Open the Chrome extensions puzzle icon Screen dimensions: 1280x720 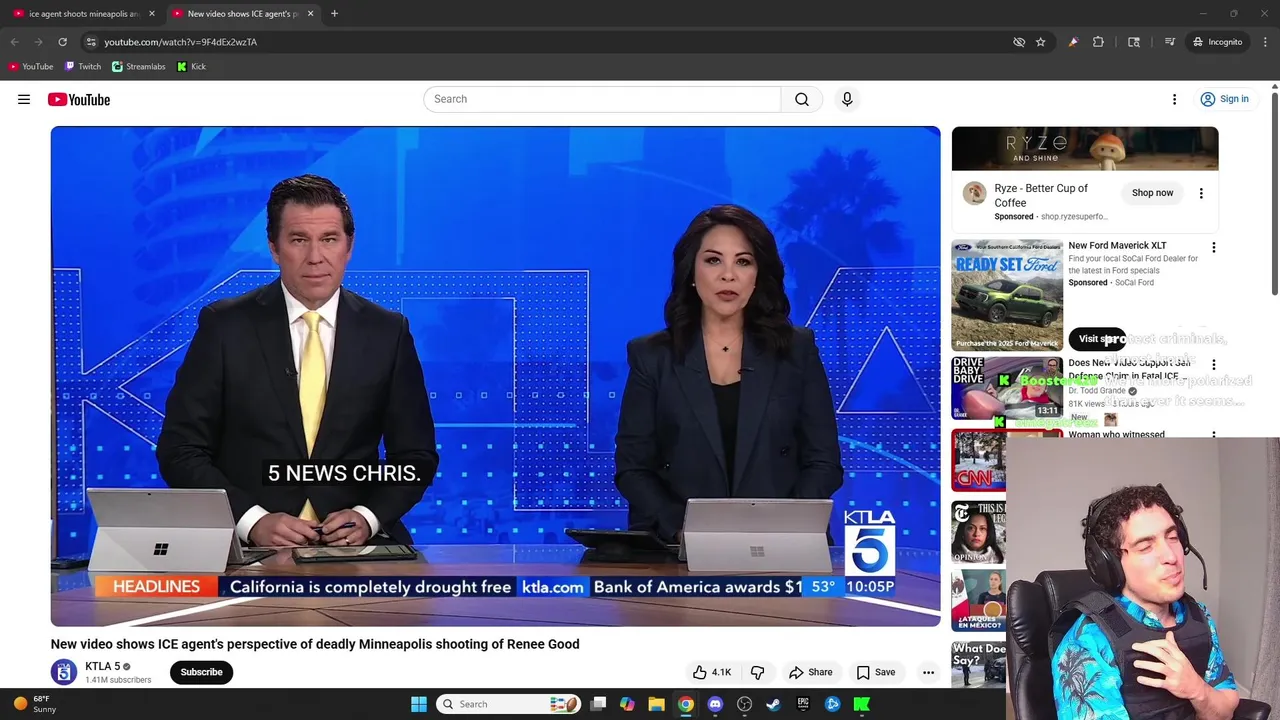(1098, 42)
